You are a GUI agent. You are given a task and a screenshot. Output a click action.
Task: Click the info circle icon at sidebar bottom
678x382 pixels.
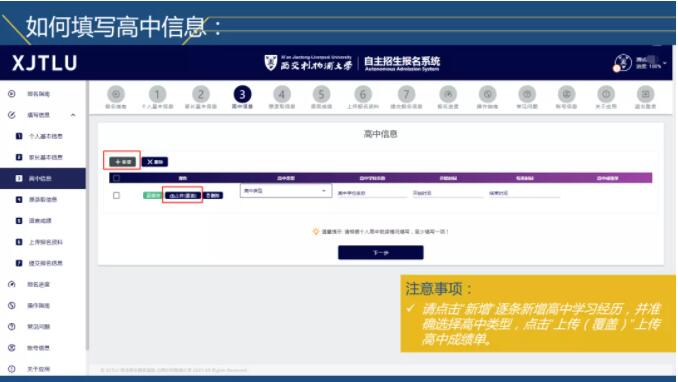(x=12, y=369)
